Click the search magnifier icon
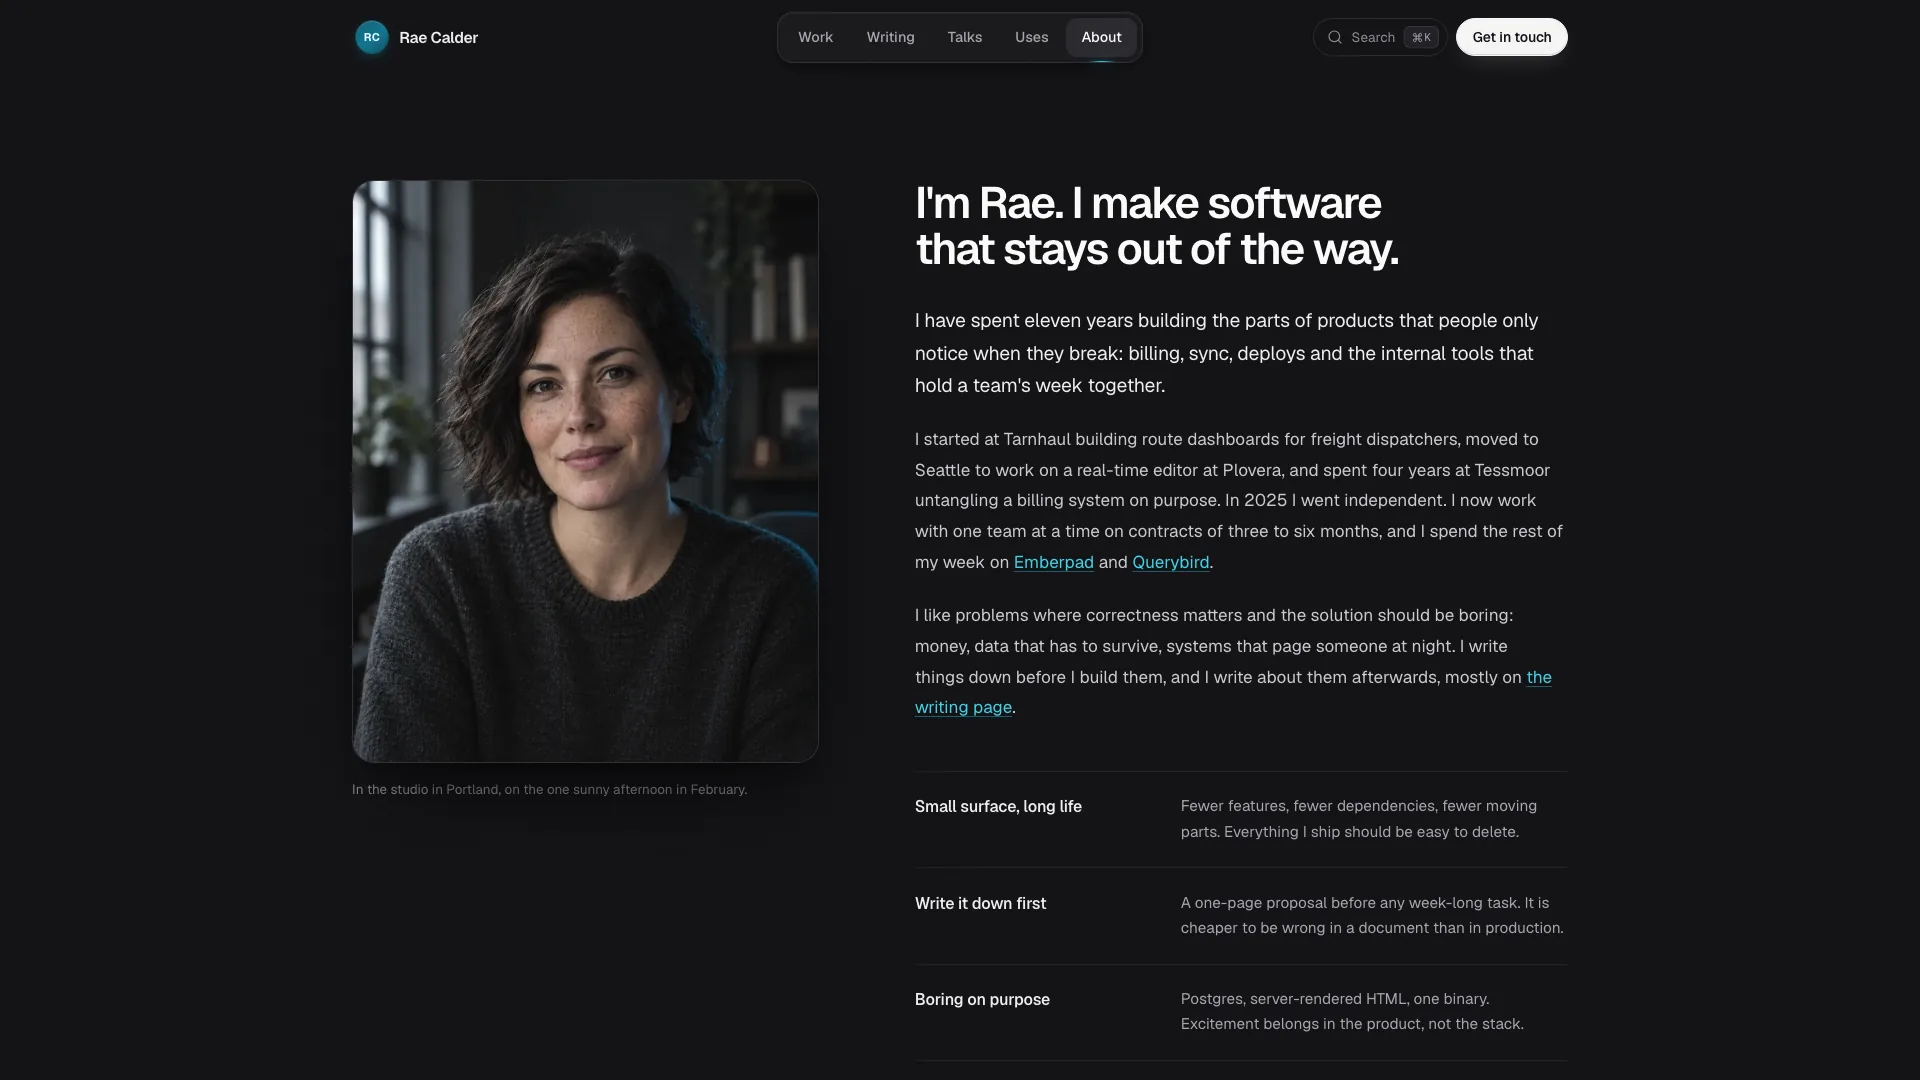The image size is (1920, 1080). pos(1334,37)
